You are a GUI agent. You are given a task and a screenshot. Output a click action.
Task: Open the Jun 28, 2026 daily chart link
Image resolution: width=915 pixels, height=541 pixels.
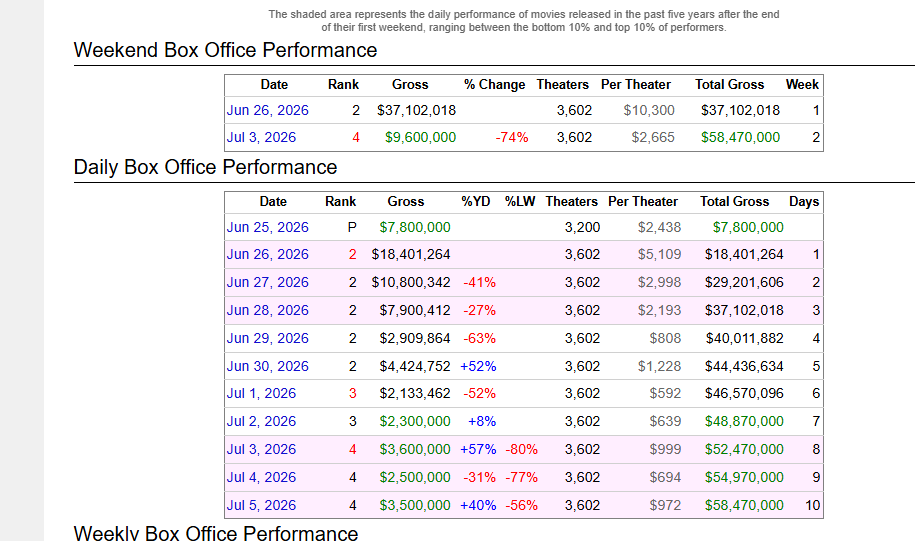tap(267, 310)
